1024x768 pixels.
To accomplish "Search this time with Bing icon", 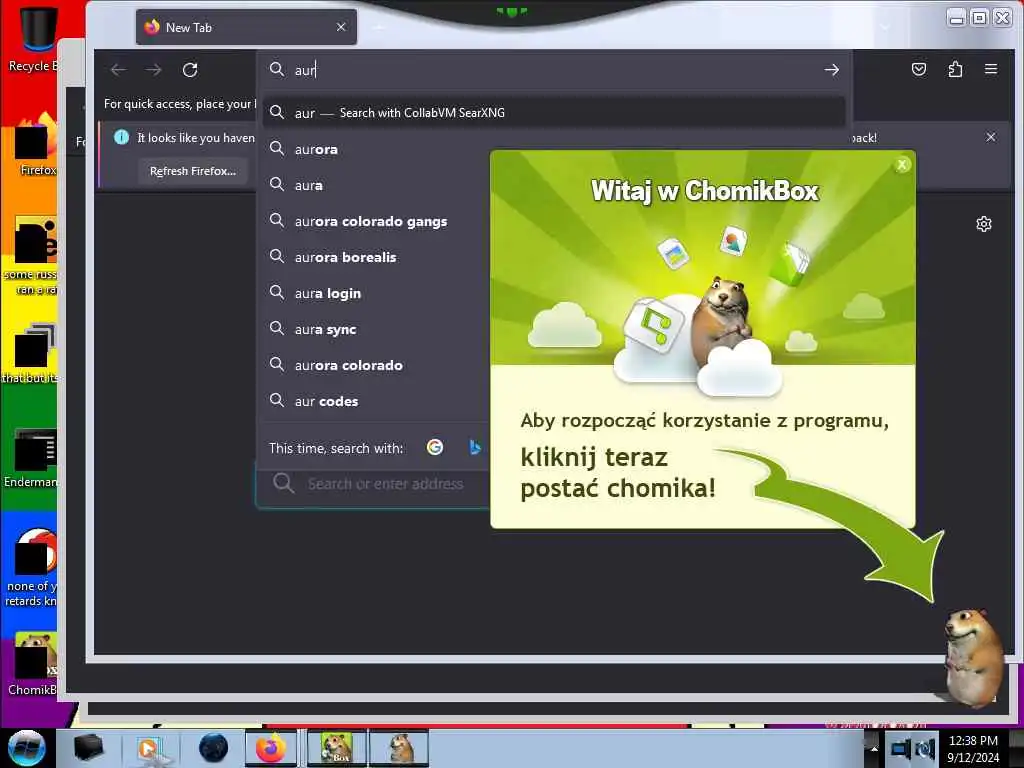I will tap(475, 447).
